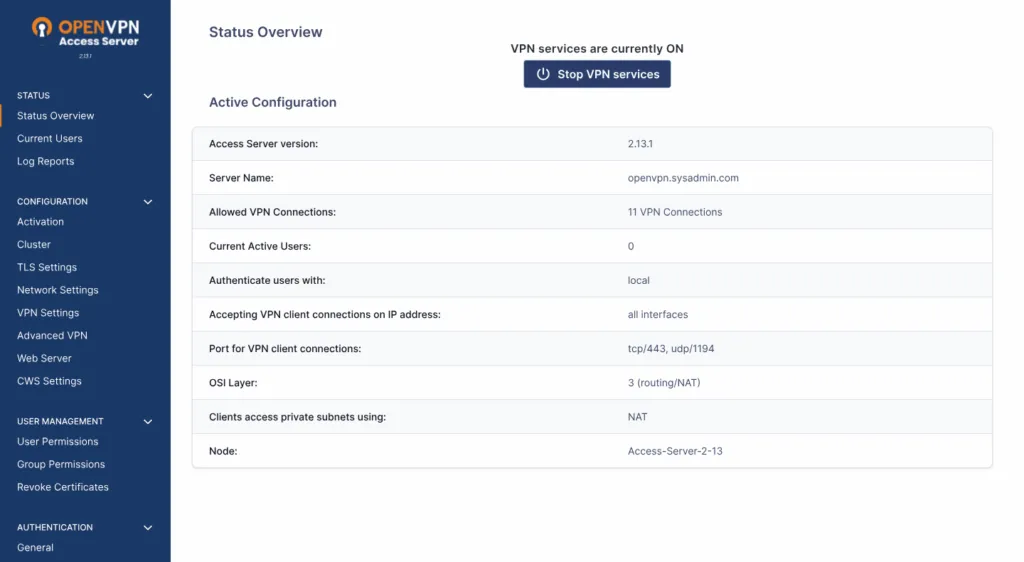Click the node value Access-Server-2-13
Screen dimensions: 1024x562
point(675,451)
